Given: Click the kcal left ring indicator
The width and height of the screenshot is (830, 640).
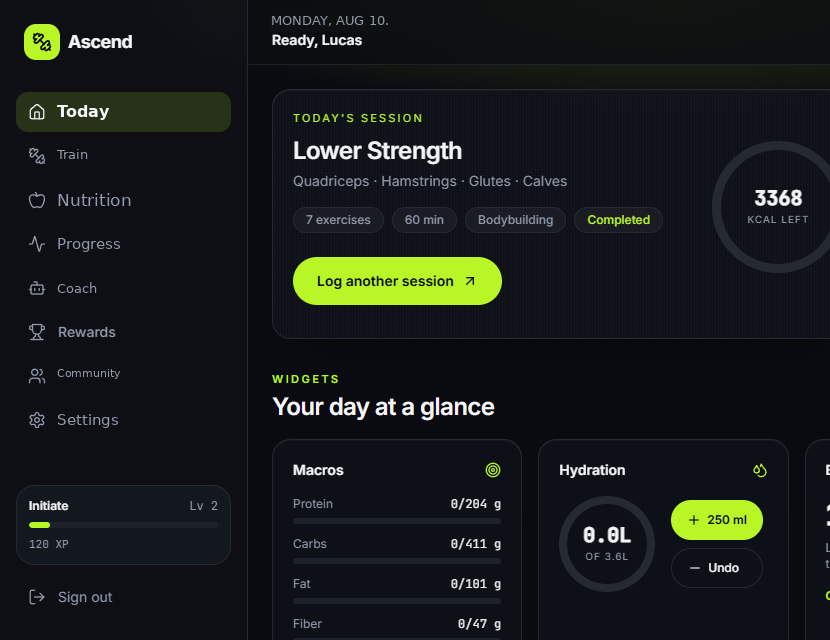Looking at the screenshot, I should pyautogui.click(x=778, y=207).
